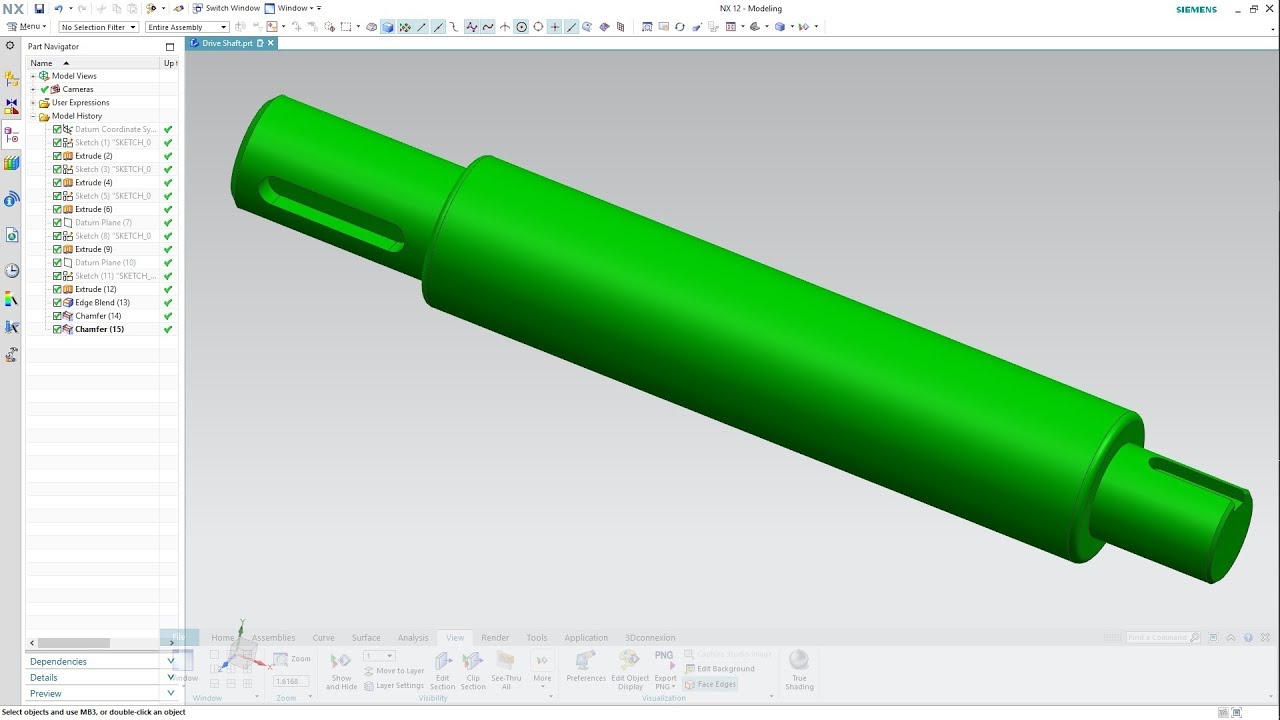Viewport: 1280px width, 720px height.
Task: Select Chamfer (15) in Model History
Action: (x=99, y=329)
